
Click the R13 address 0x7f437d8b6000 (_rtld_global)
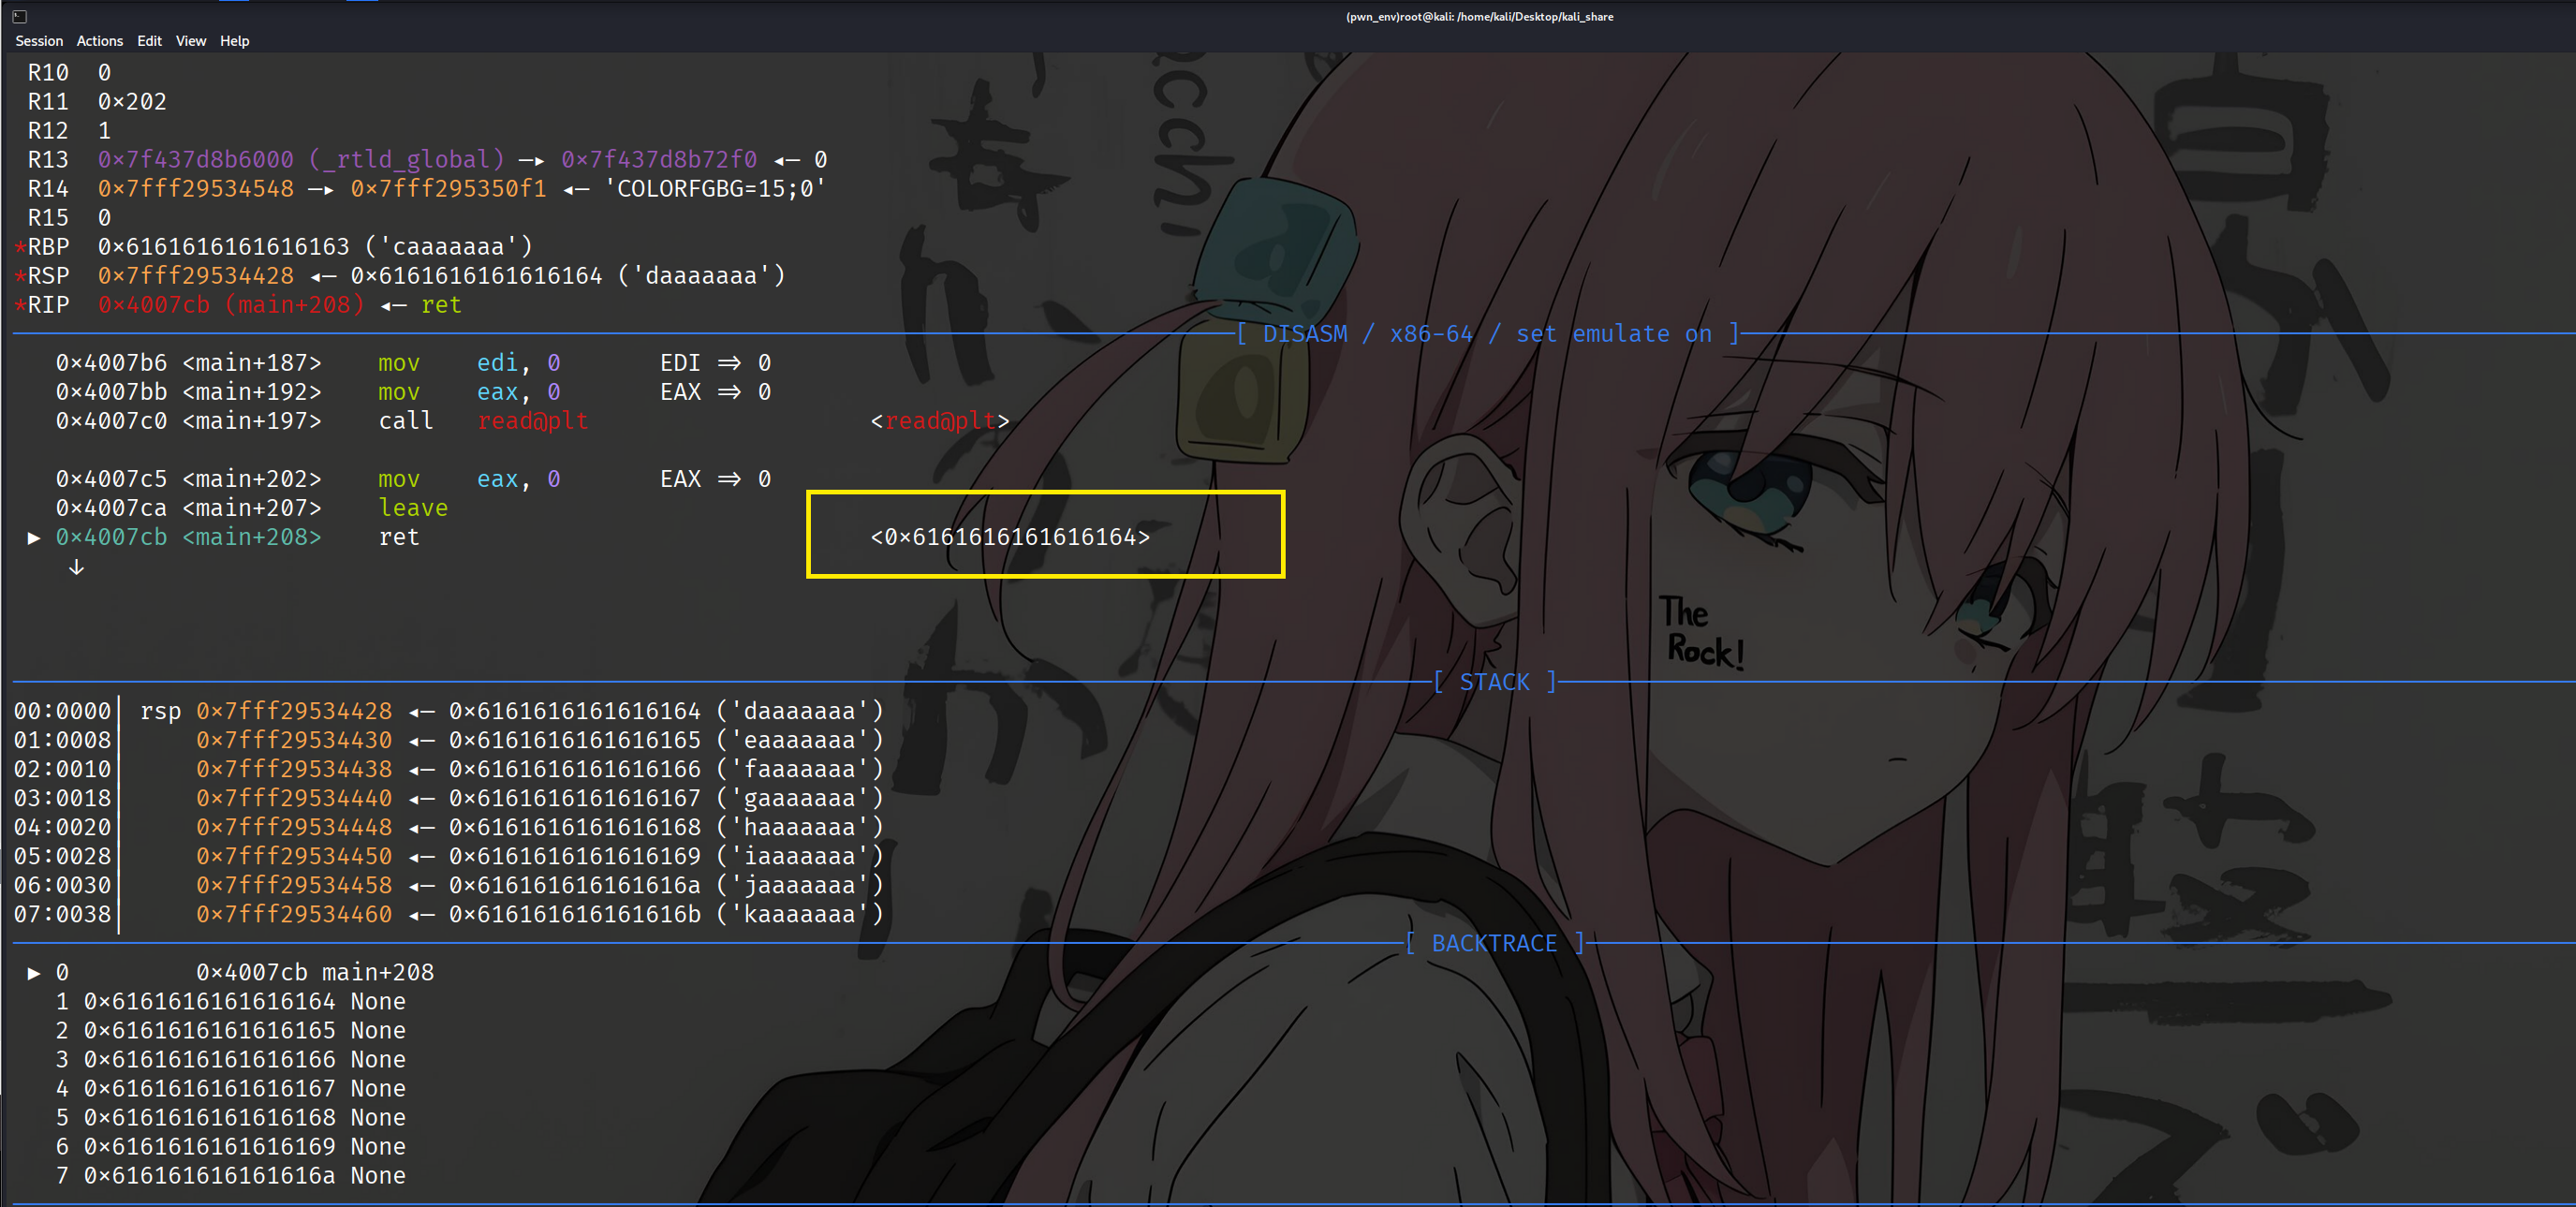point(301,160)
